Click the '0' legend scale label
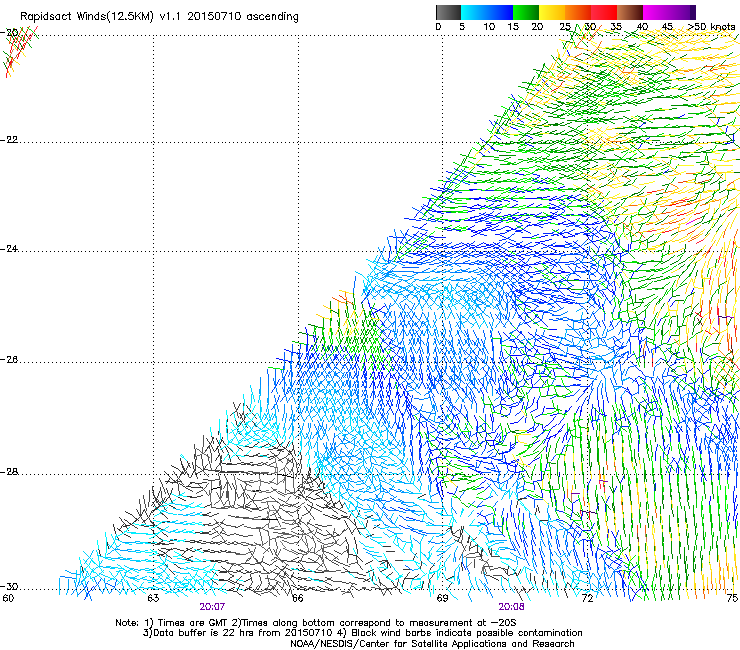This screenshot has height=650, width=740. point(438,27)
